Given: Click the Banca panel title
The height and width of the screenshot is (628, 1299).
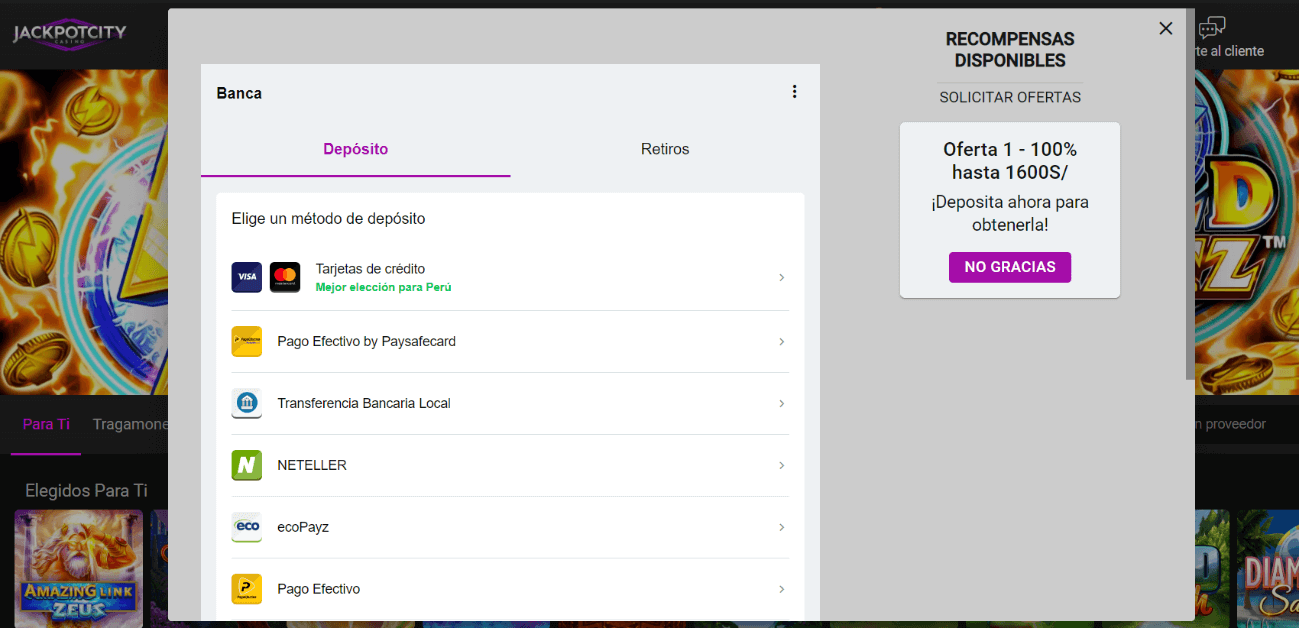Looking at the screenshot, I should [239, 93].
